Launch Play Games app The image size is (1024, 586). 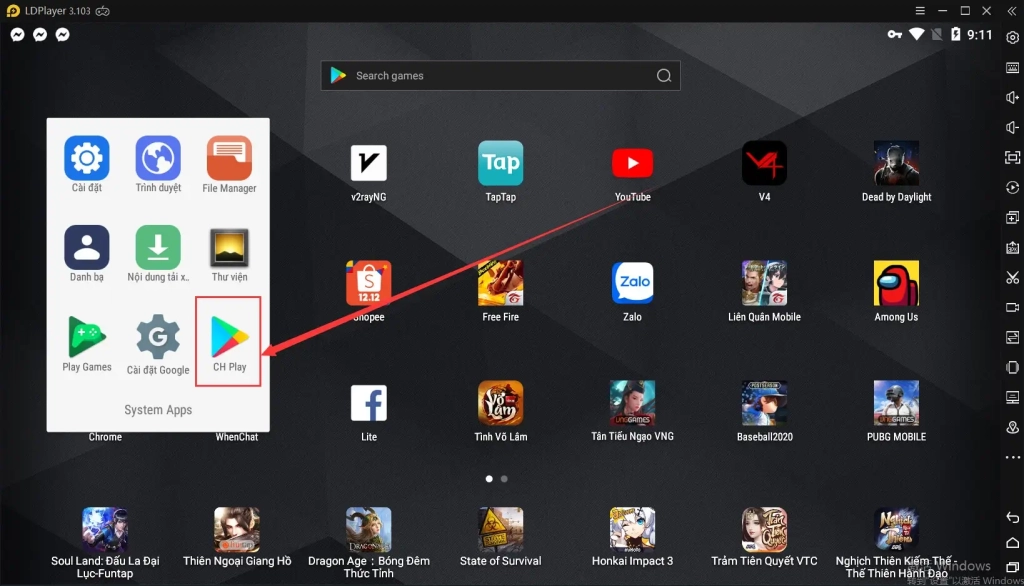(87, 337)
